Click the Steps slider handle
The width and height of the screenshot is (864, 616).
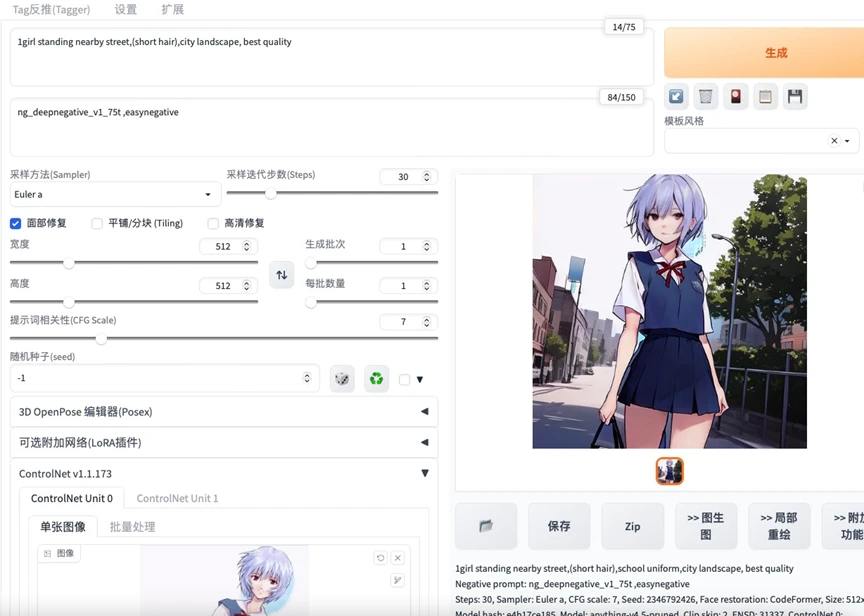pyautogui.click(x=271, y=193)
